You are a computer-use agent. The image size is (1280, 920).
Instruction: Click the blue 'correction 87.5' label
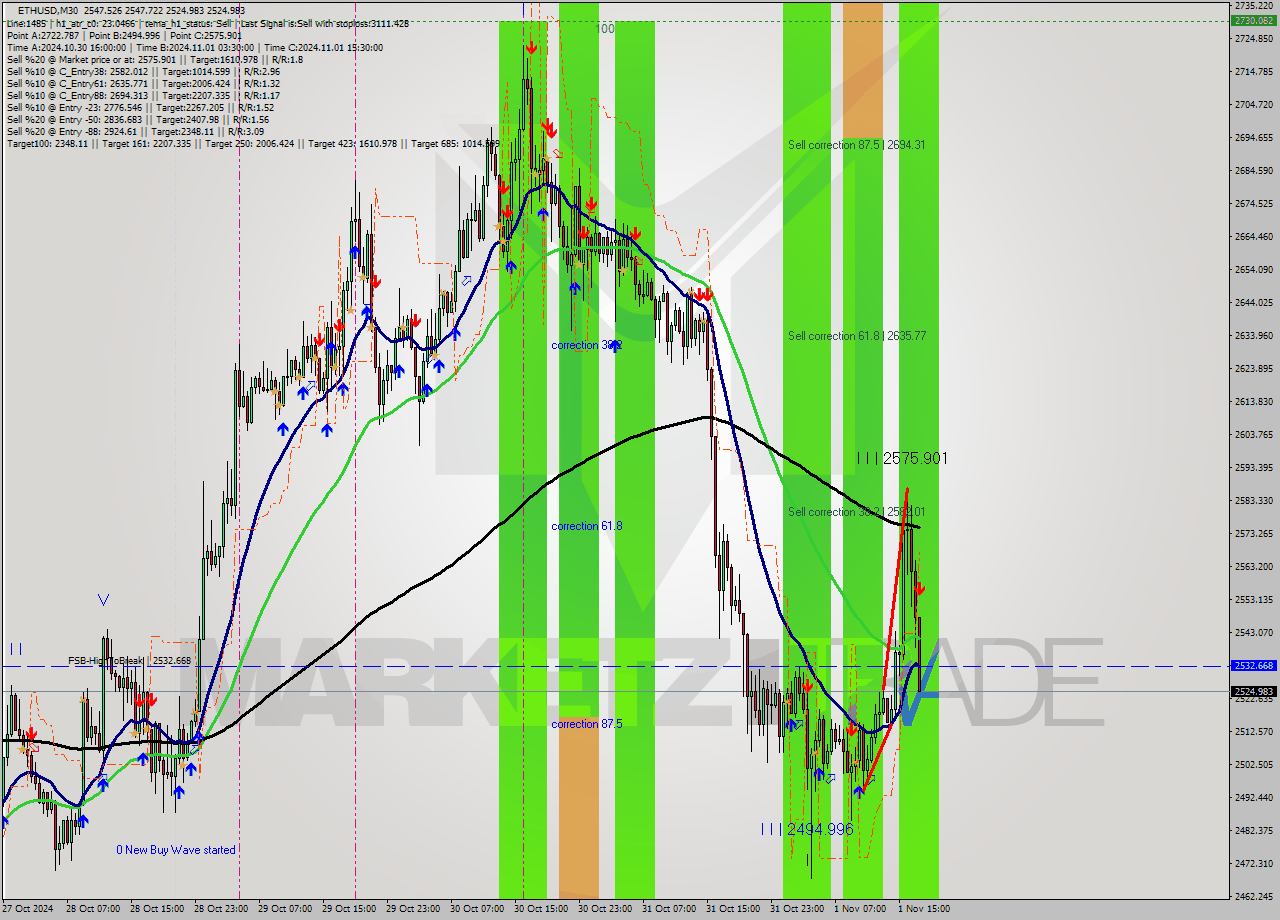[587, 724]
